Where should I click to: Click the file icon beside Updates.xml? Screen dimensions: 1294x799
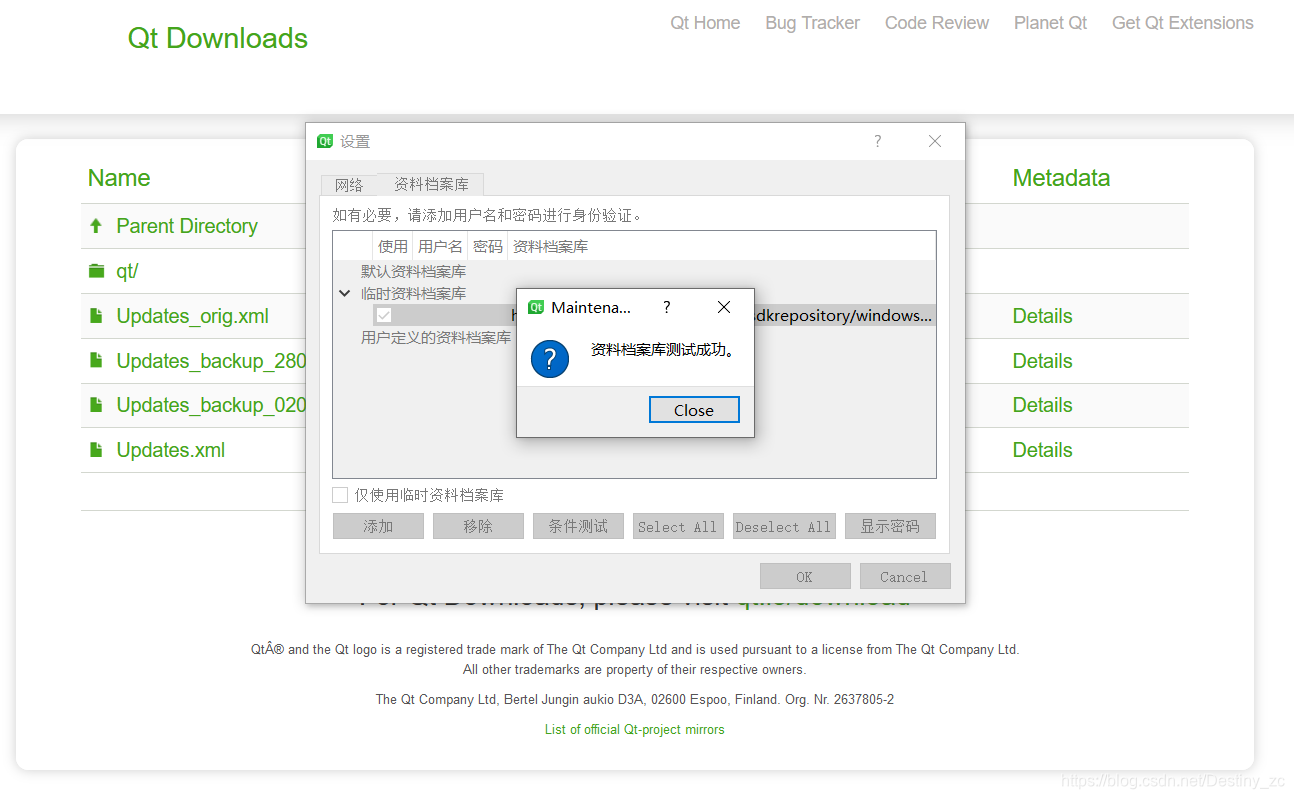95,449
